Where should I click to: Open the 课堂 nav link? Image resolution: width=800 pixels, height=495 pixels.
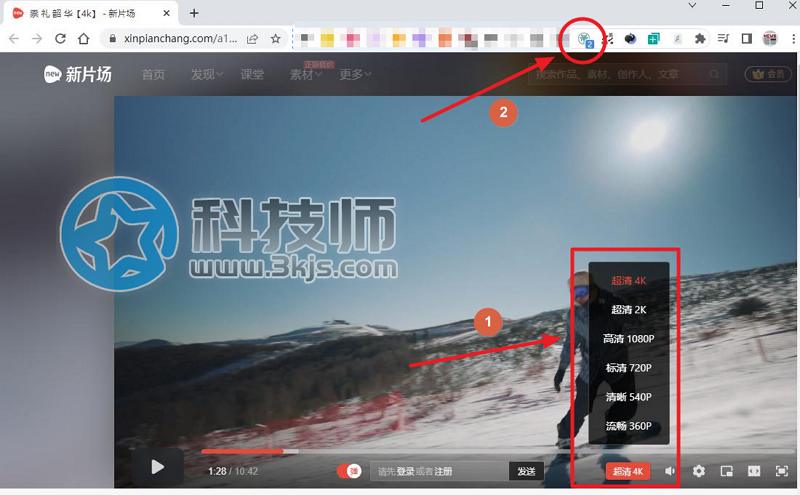tap(252, 75)
